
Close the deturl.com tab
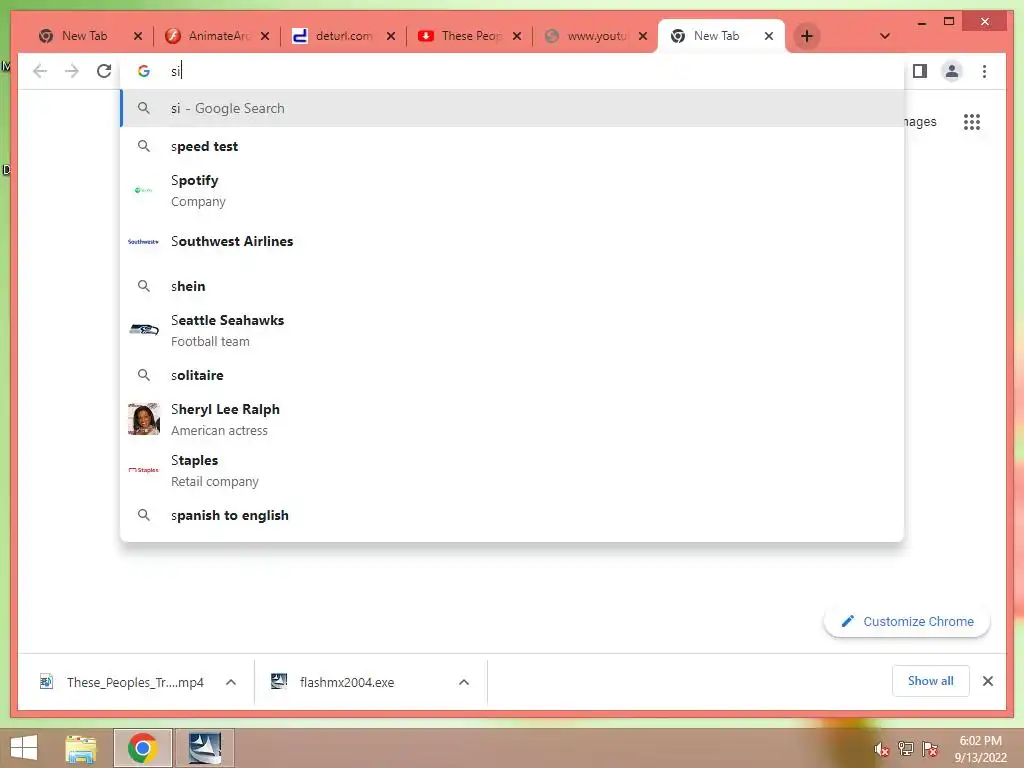coord(391,36)
